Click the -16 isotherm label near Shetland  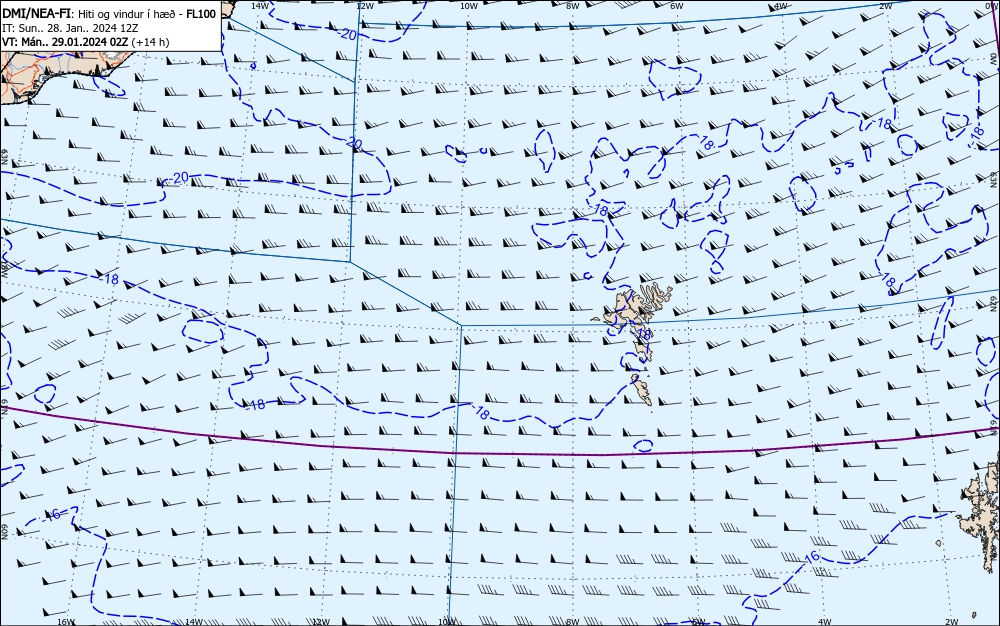pyautogui.click(x=810, y=557)
